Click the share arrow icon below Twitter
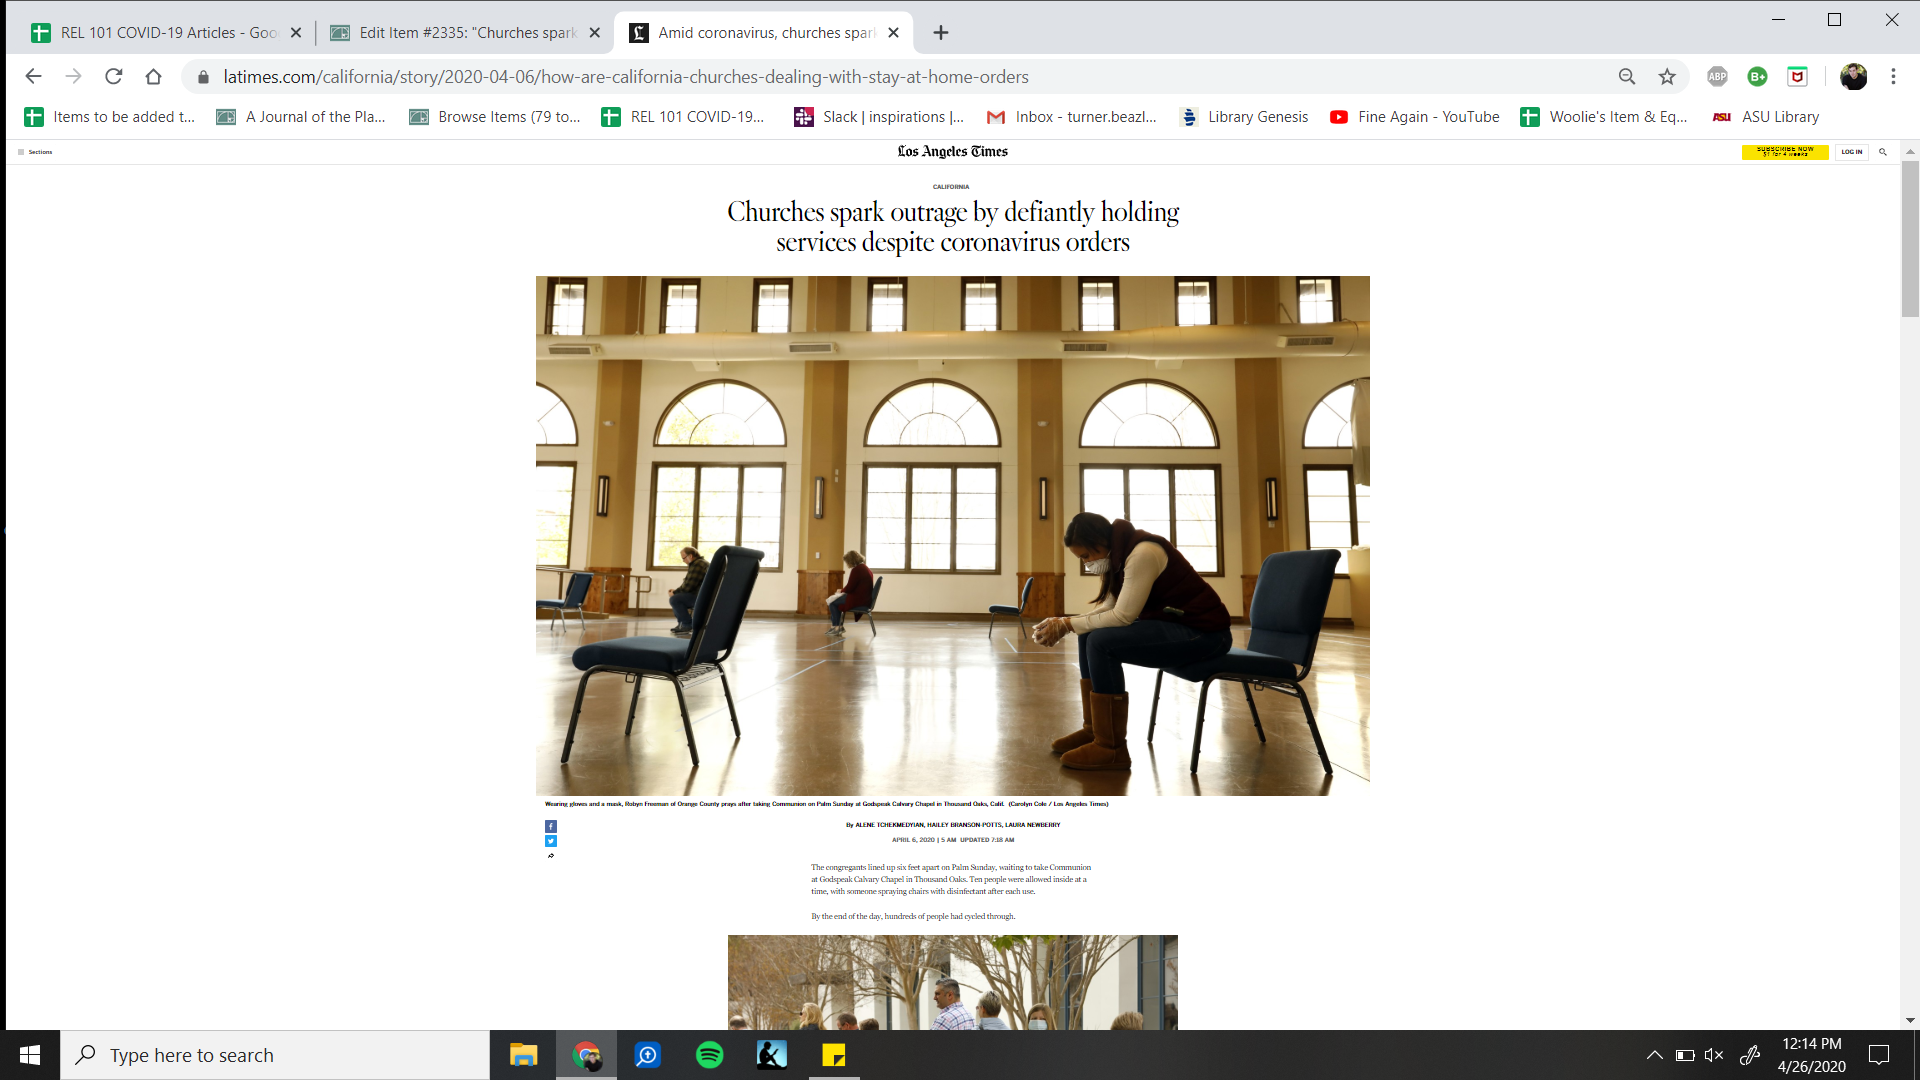 551,856
